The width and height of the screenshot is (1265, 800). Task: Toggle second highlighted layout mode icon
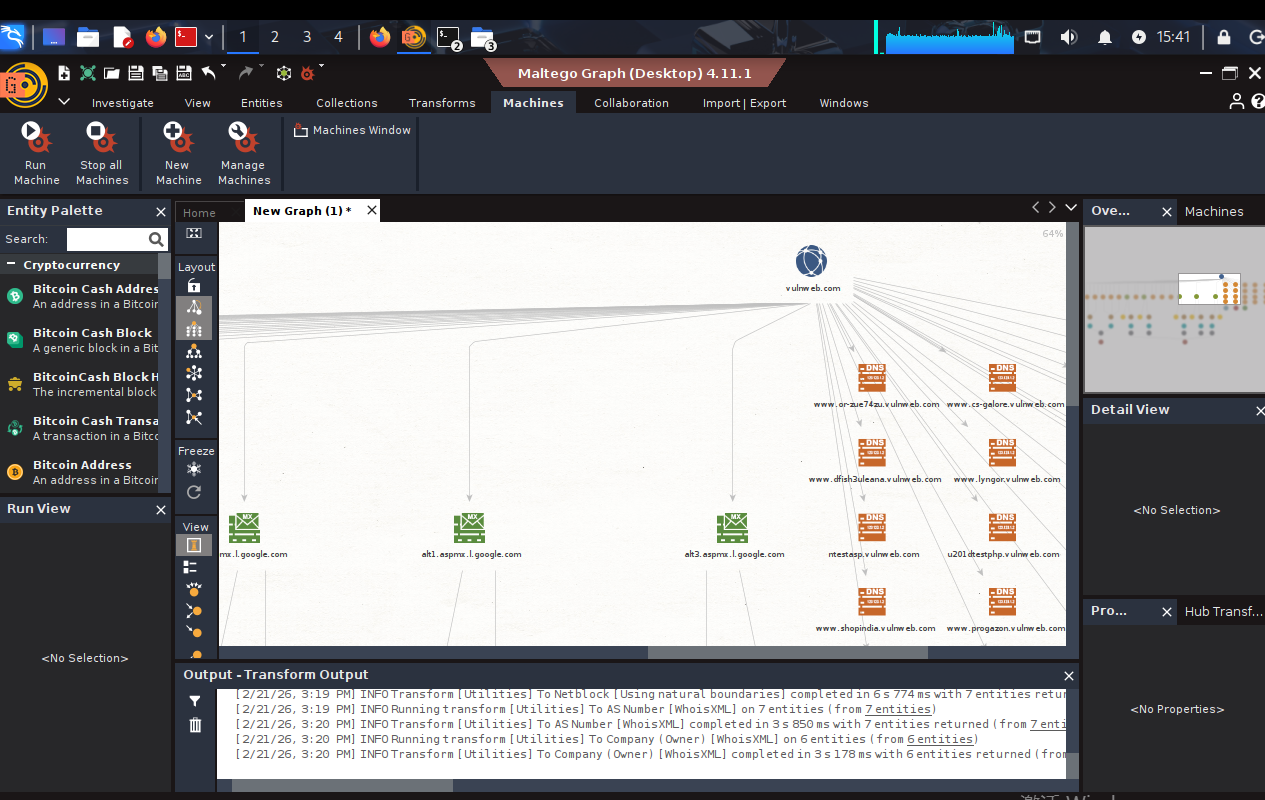click(194, 329)
